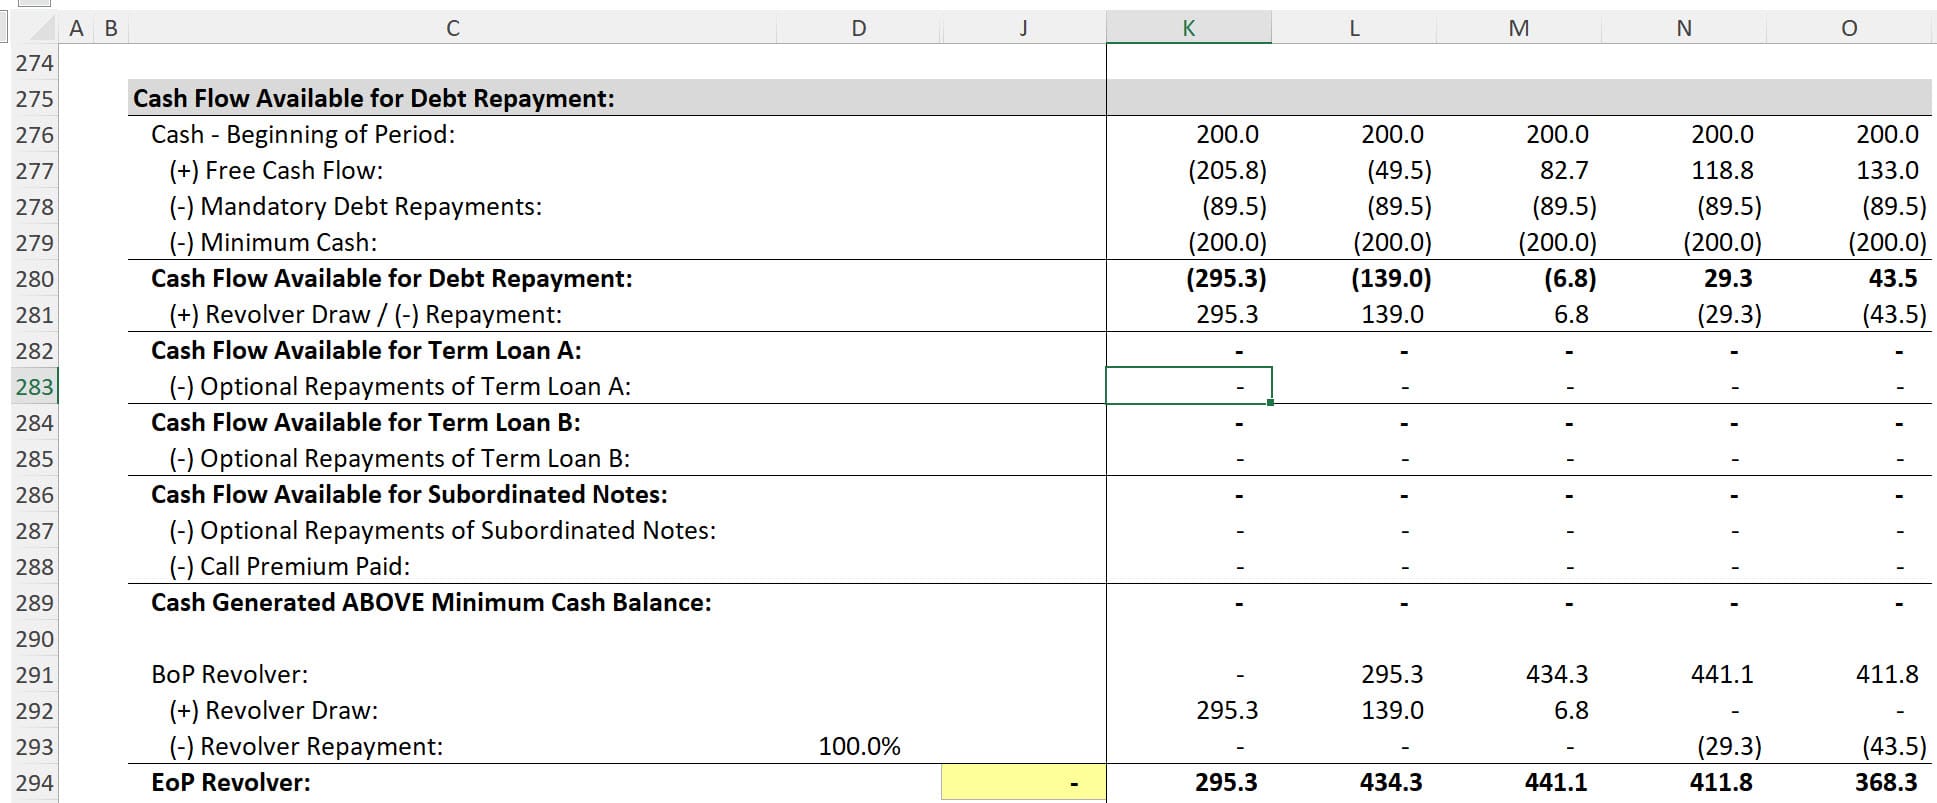Select column N header

pyautogui.click(x=1684, y=28)
